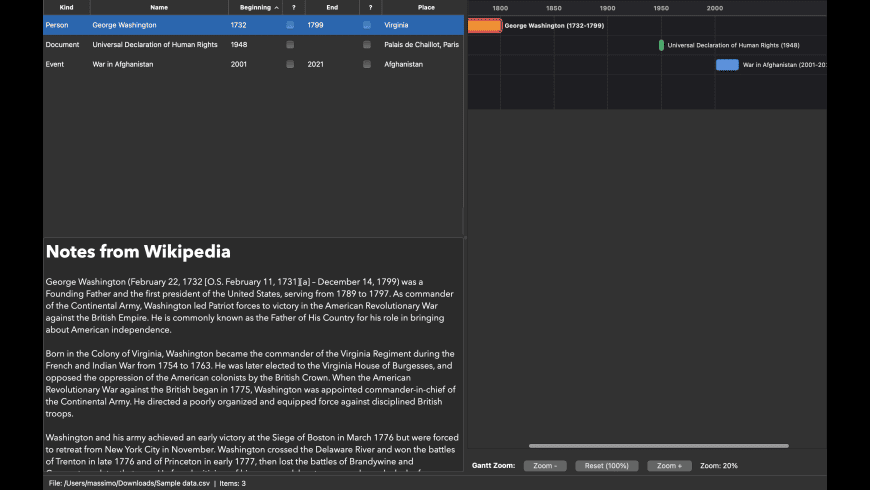Click the Kind column header
The image size is (870, 490).
click(67, 7)
